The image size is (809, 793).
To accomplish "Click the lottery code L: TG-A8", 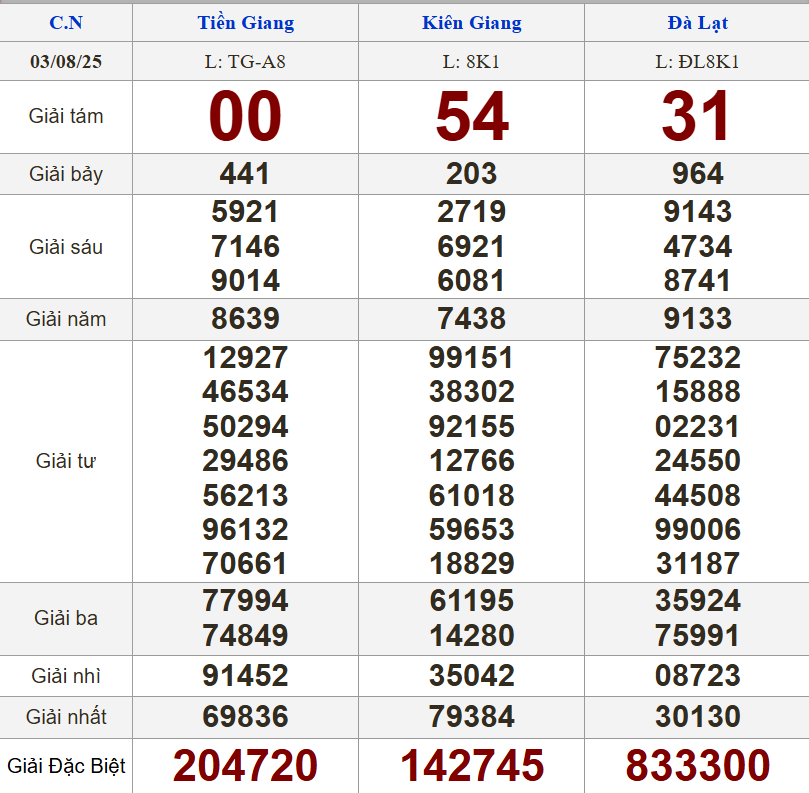I will 245,62.
